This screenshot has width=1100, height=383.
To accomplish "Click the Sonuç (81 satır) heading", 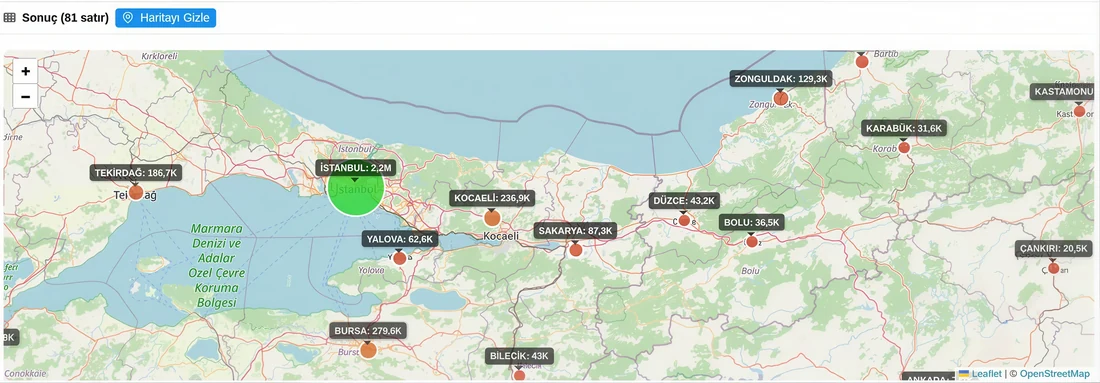I will [x=65, y=18].
